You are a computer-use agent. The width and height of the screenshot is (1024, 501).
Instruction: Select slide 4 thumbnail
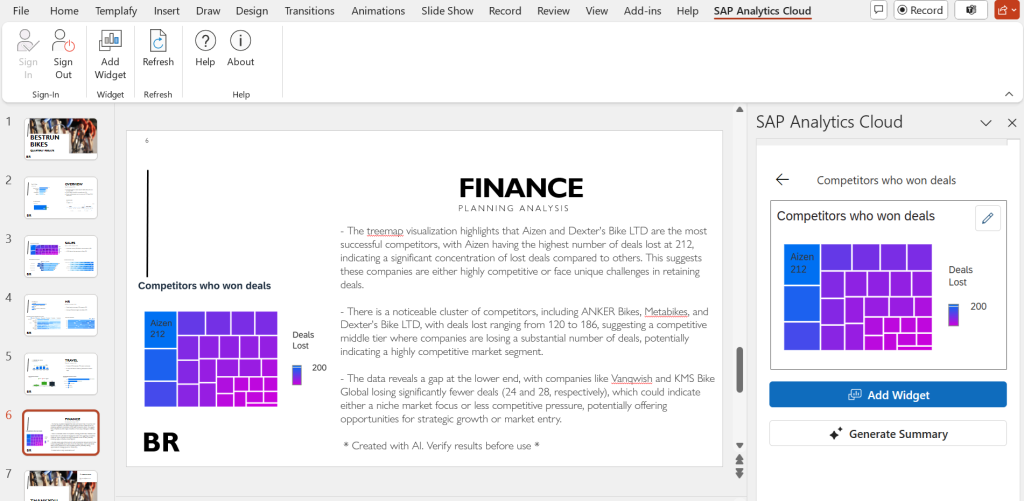pos(61,315)
